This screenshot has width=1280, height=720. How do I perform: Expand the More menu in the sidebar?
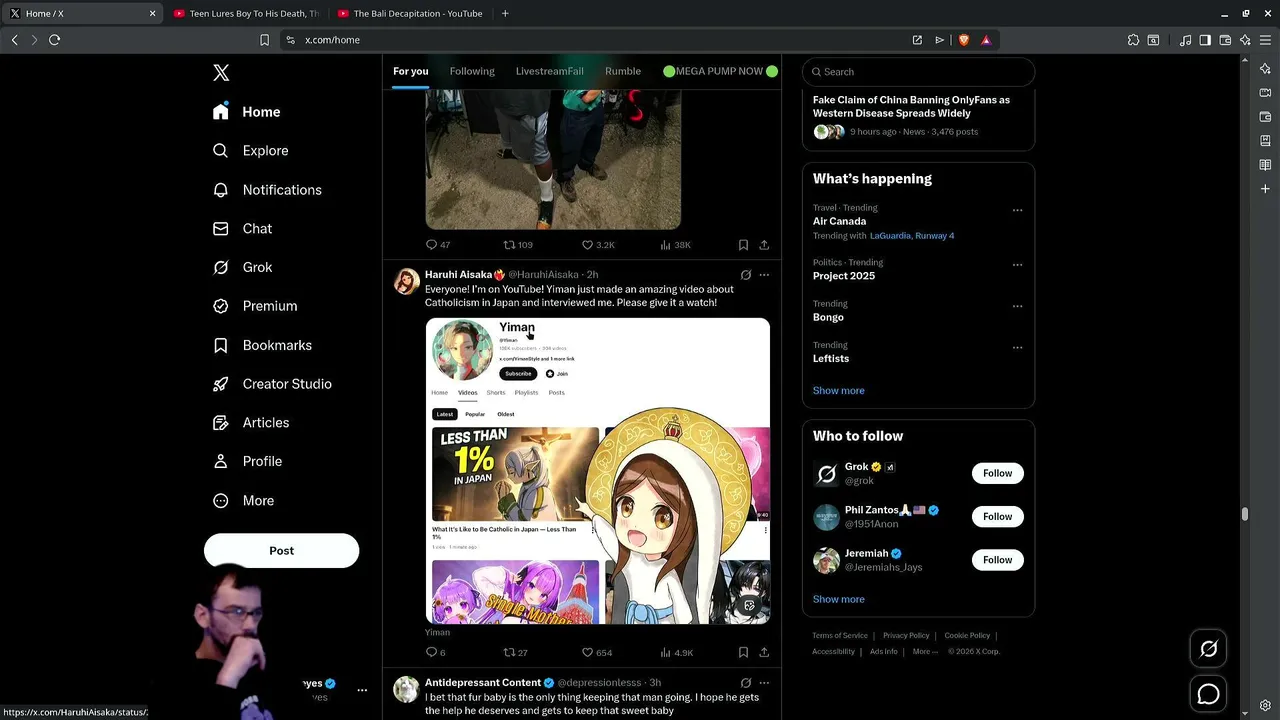point(244,501)
